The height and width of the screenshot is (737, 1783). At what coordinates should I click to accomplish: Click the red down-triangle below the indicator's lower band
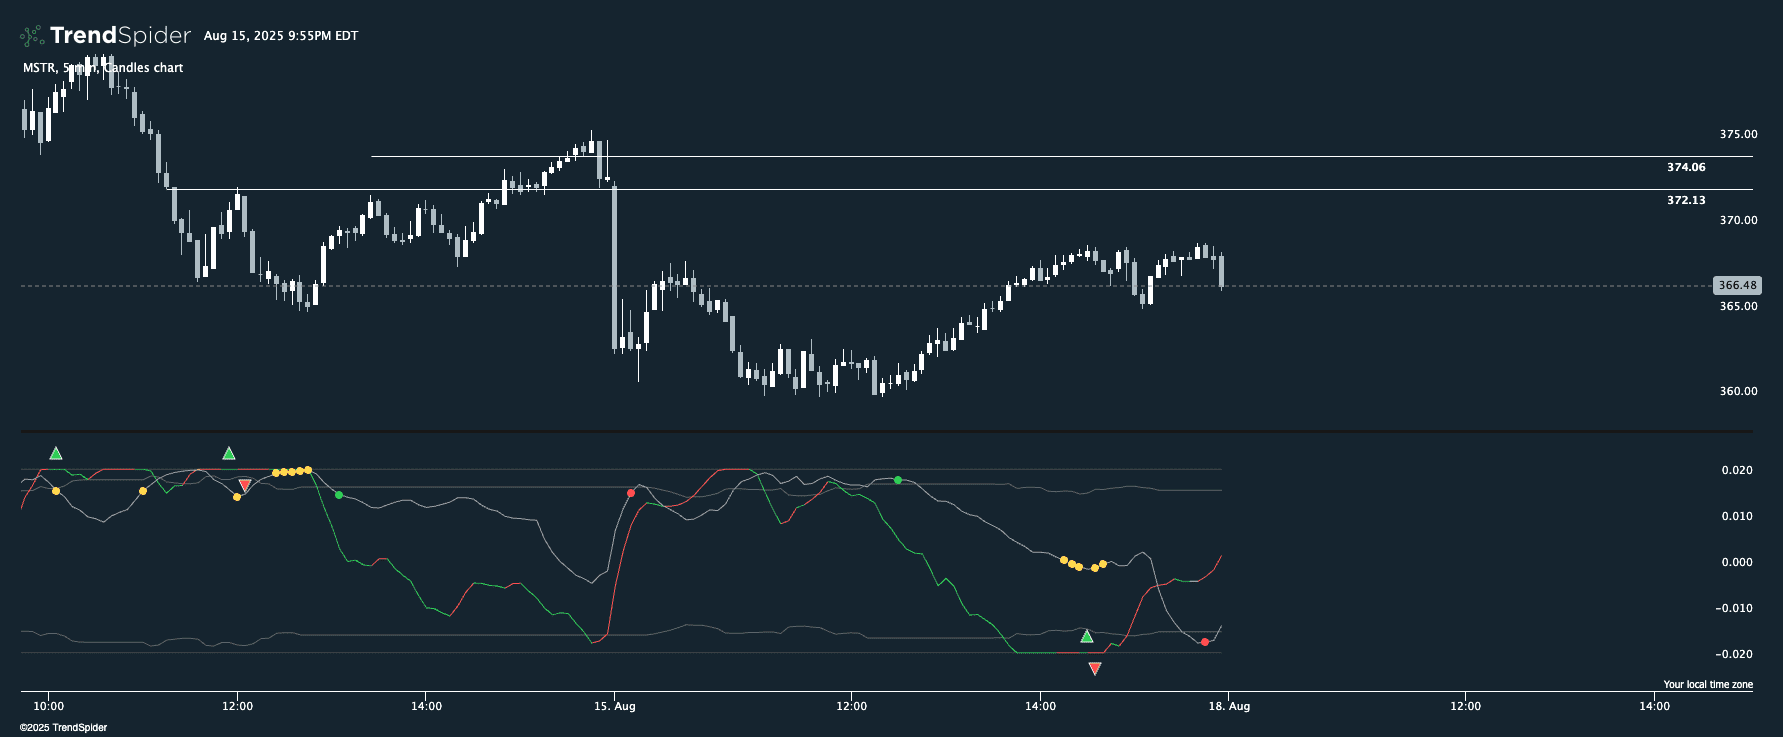1095,669
